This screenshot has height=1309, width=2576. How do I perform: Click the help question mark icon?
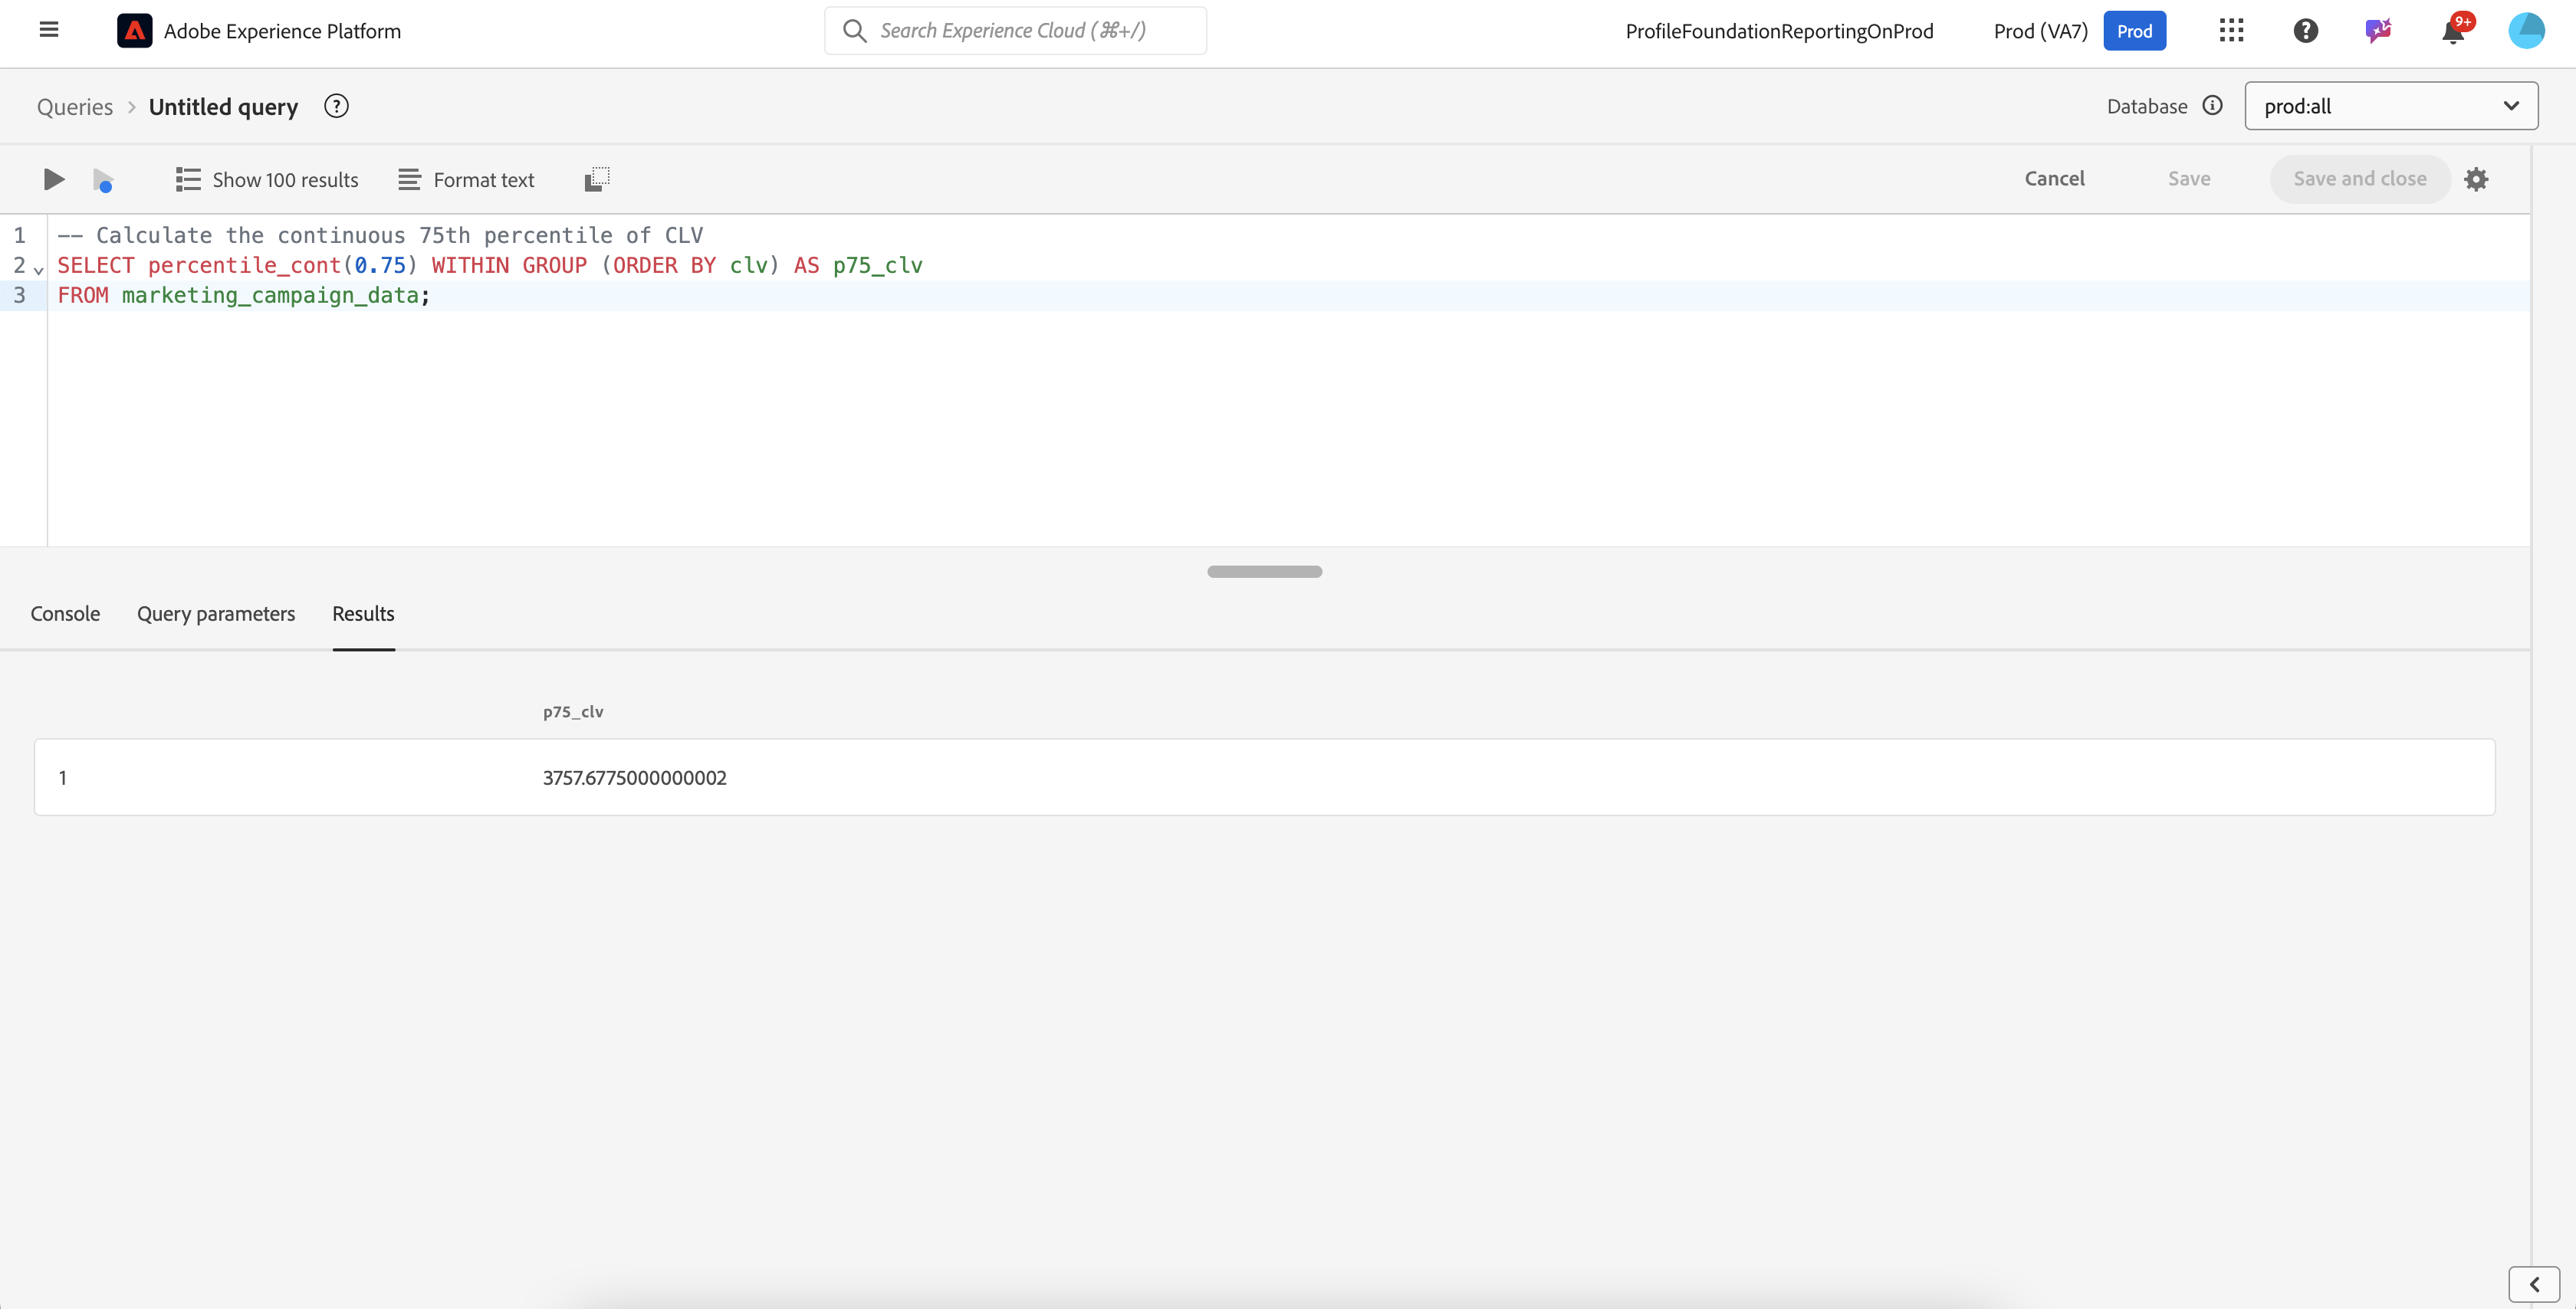click(2305, 31)
